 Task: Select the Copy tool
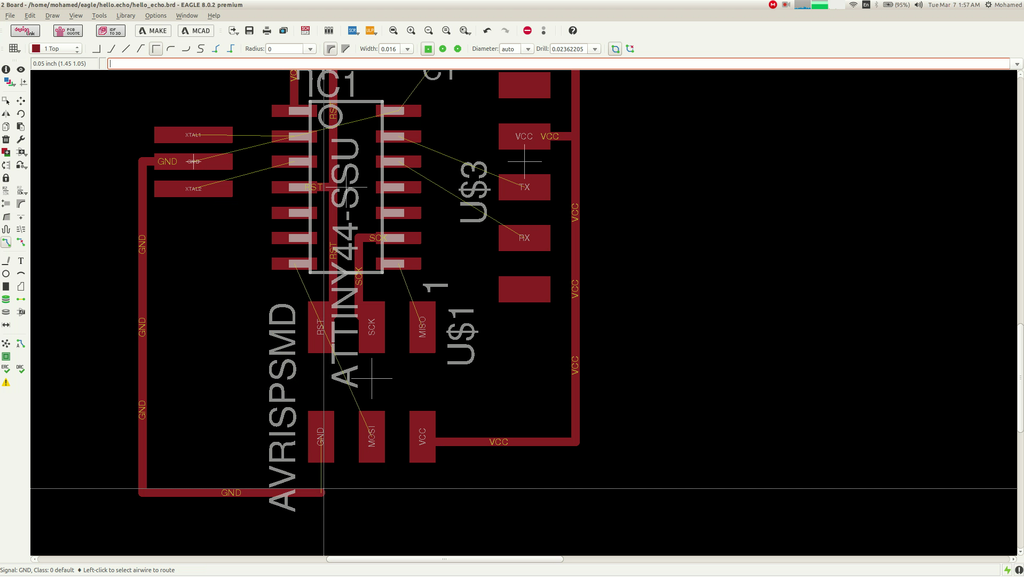tap(6, 127)
